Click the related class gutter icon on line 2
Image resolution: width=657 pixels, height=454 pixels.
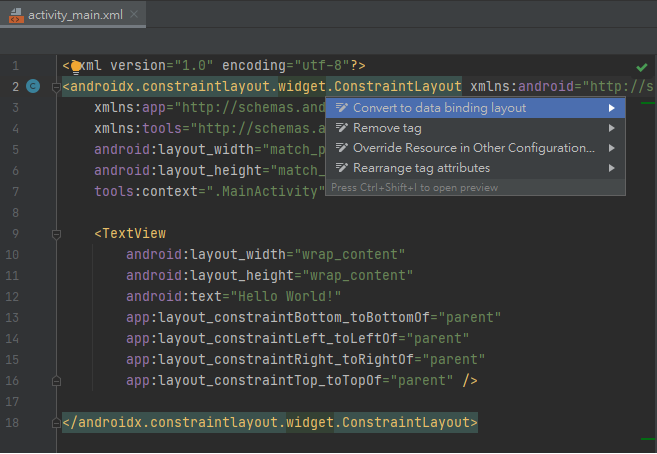[x=33, y=87]
